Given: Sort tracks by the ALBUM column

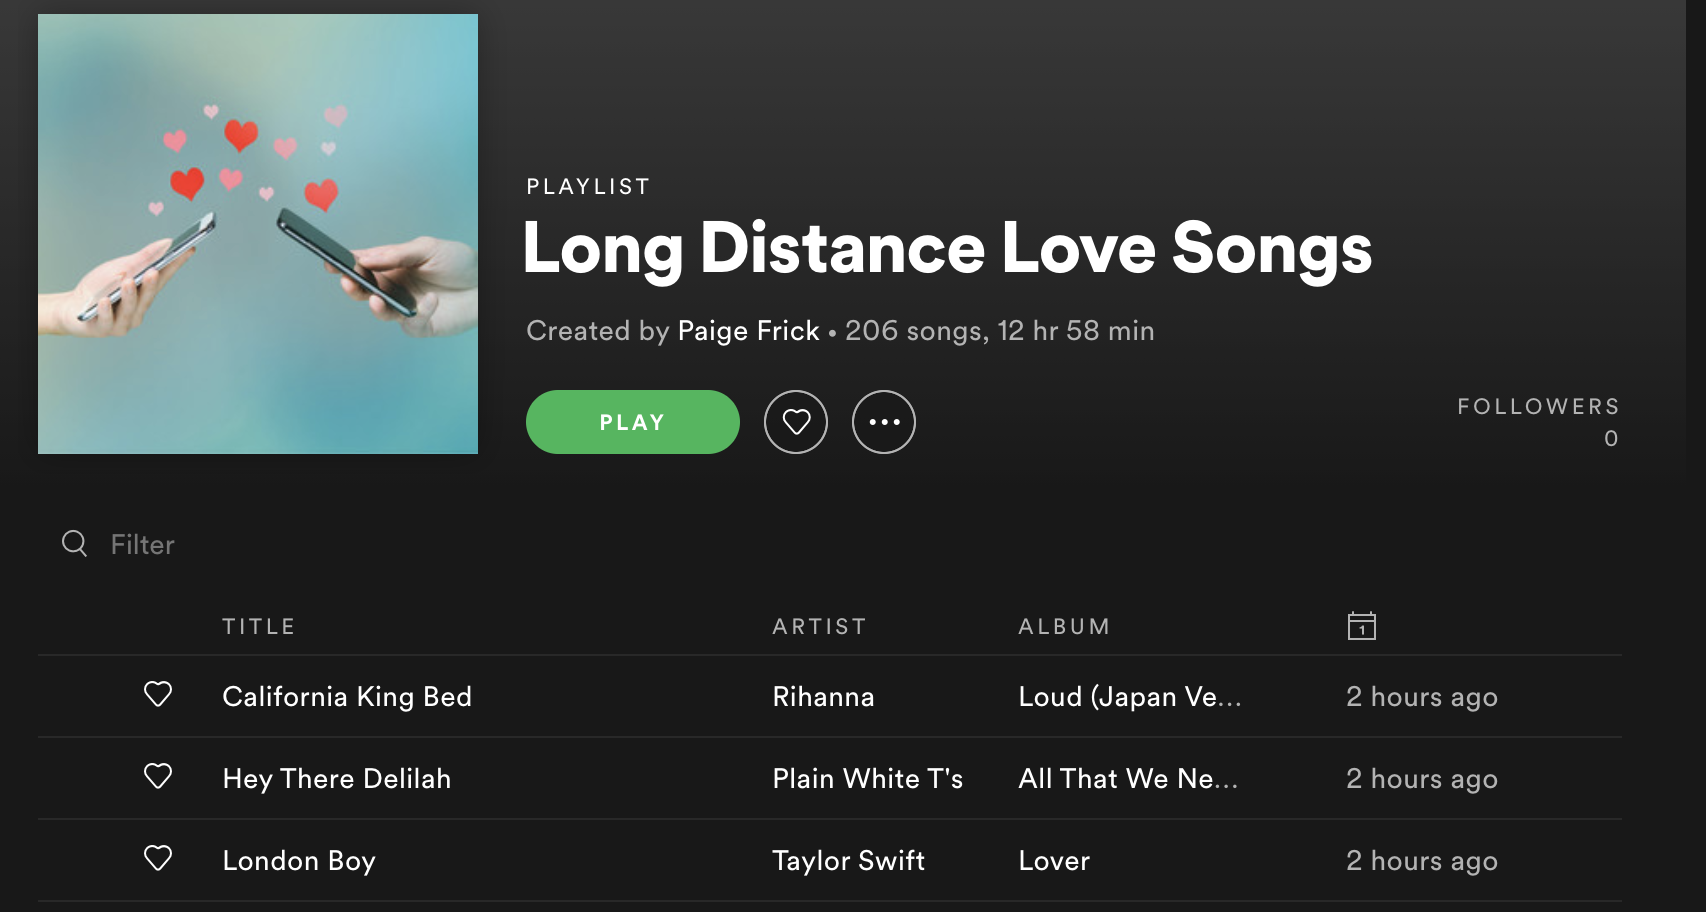Looking at the screenshot, I should (1064, 626).
